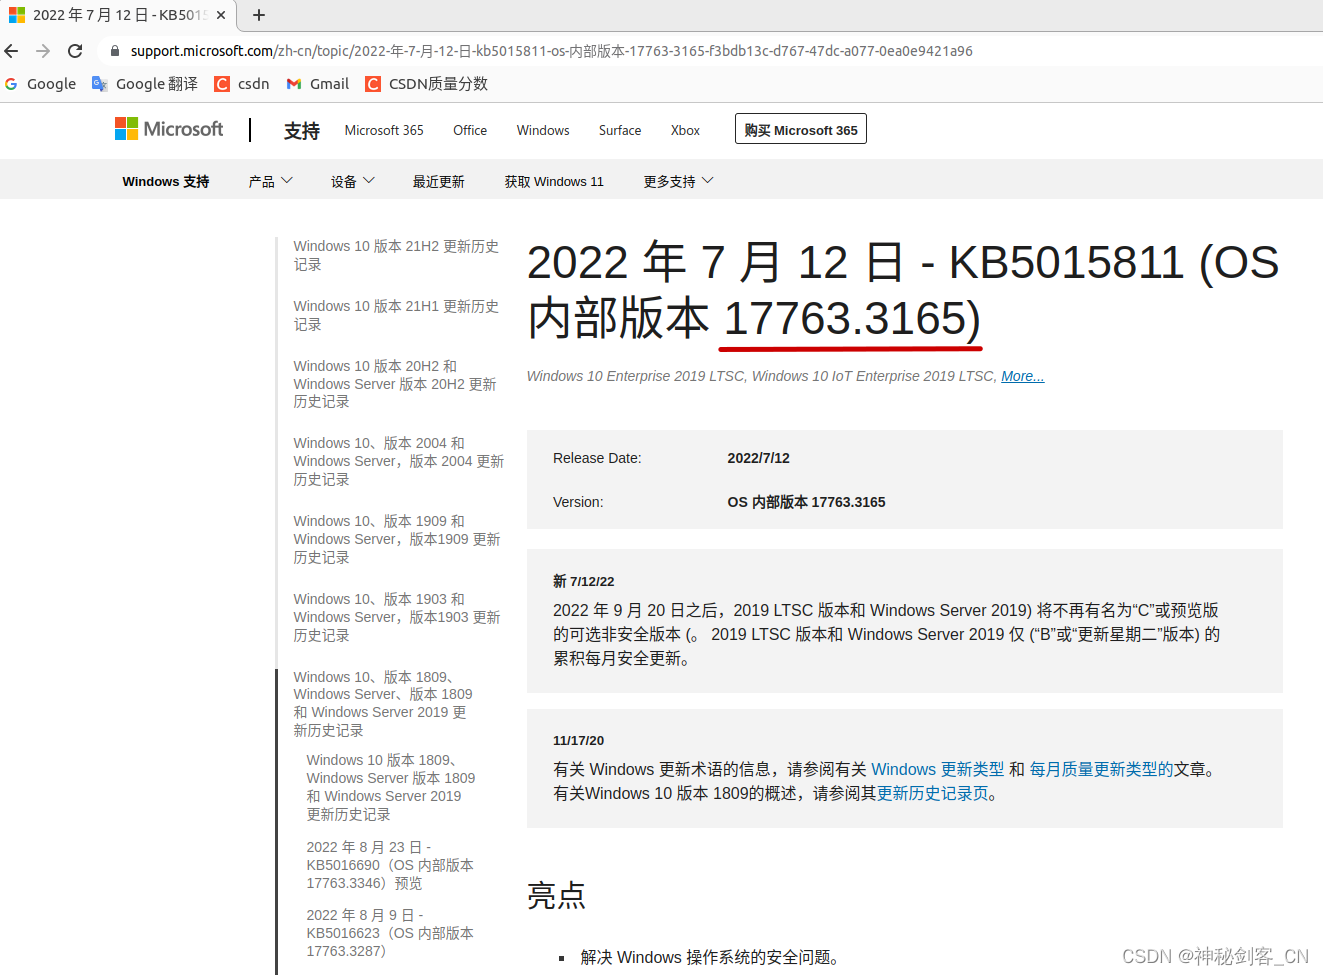Click the lock icon in address bar
1323x975 pixels.
[x=115, y=51]
